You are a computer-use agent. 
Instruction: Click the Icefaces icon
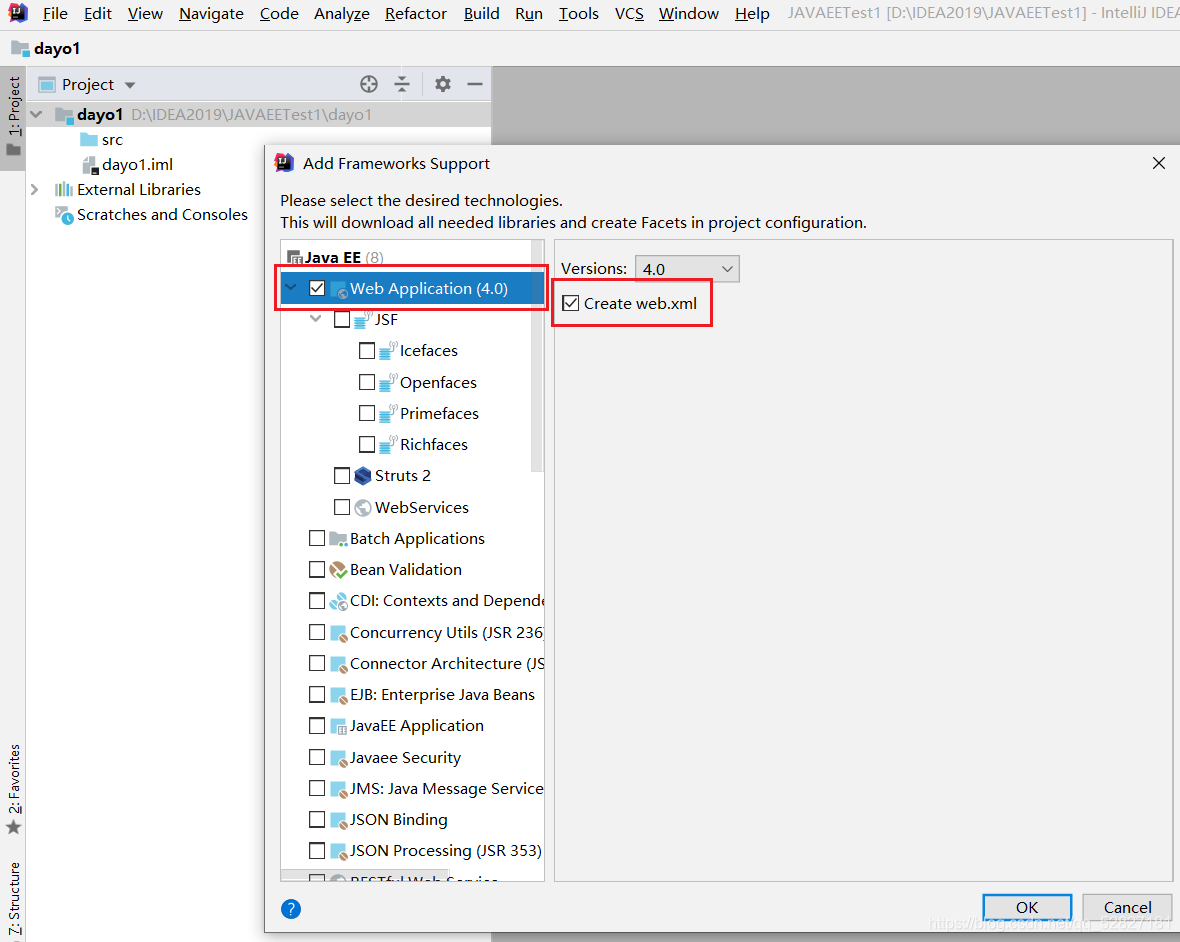point(388,351)
